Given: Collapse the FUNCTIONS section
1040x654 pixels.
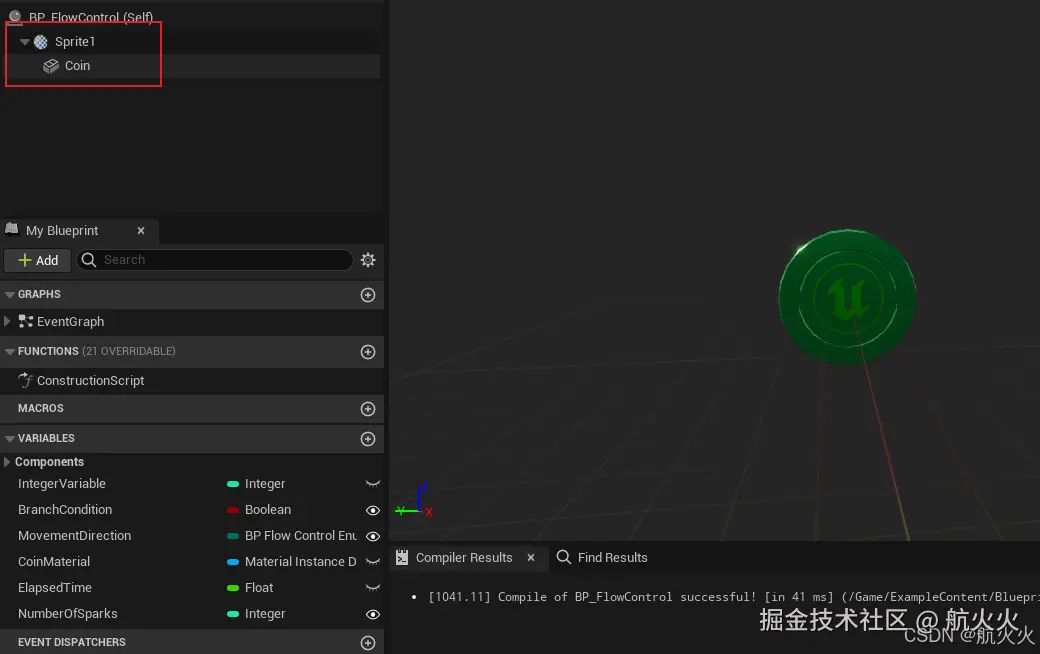Looking at the screenshot, I should tap(9, 352).
